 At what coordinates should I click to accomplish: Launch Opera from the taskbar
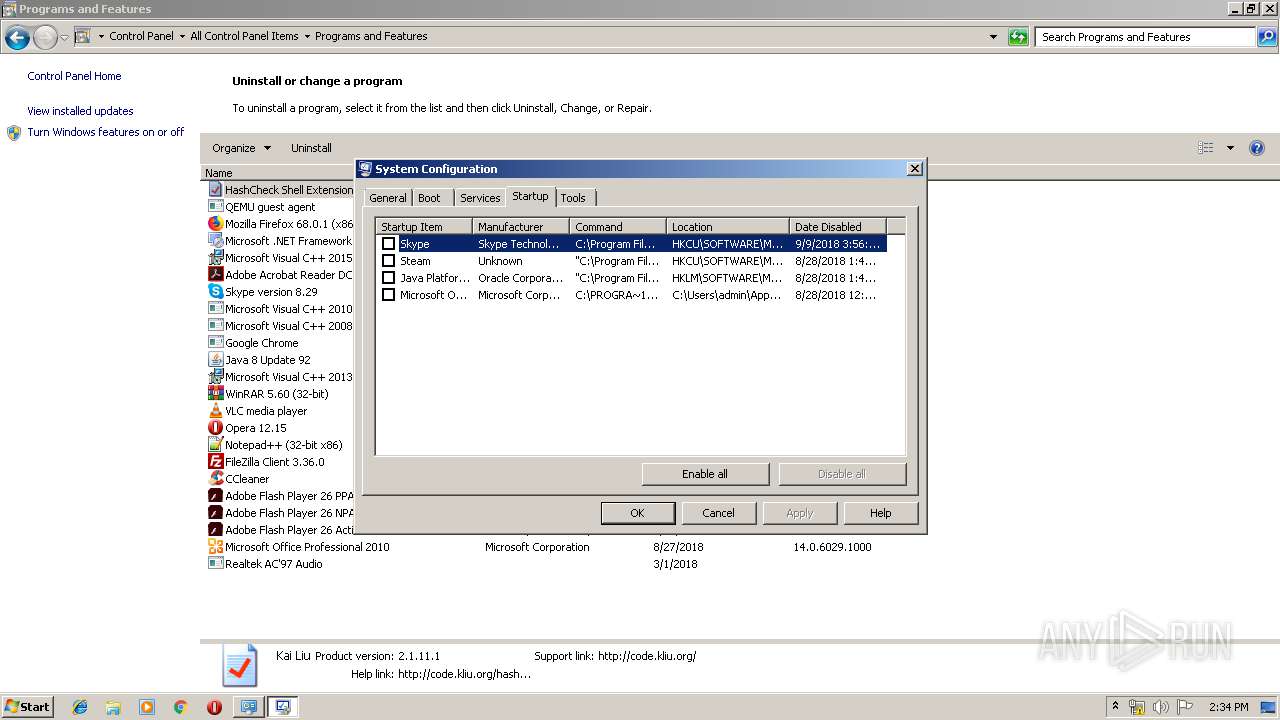(x=214, y=707)
